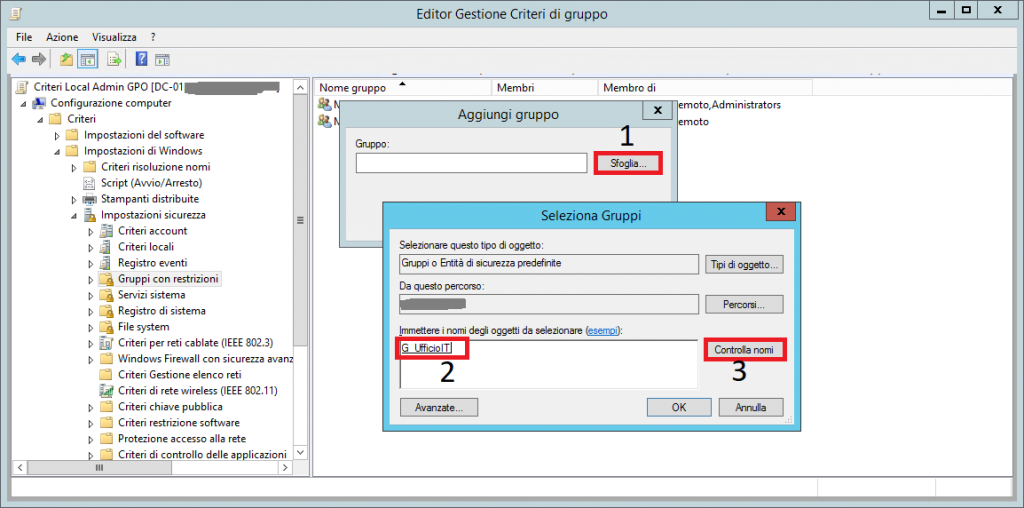This screenshot has width=1024, height=508.
Task: Click the esempi link
Action: (x=603, y=330)
